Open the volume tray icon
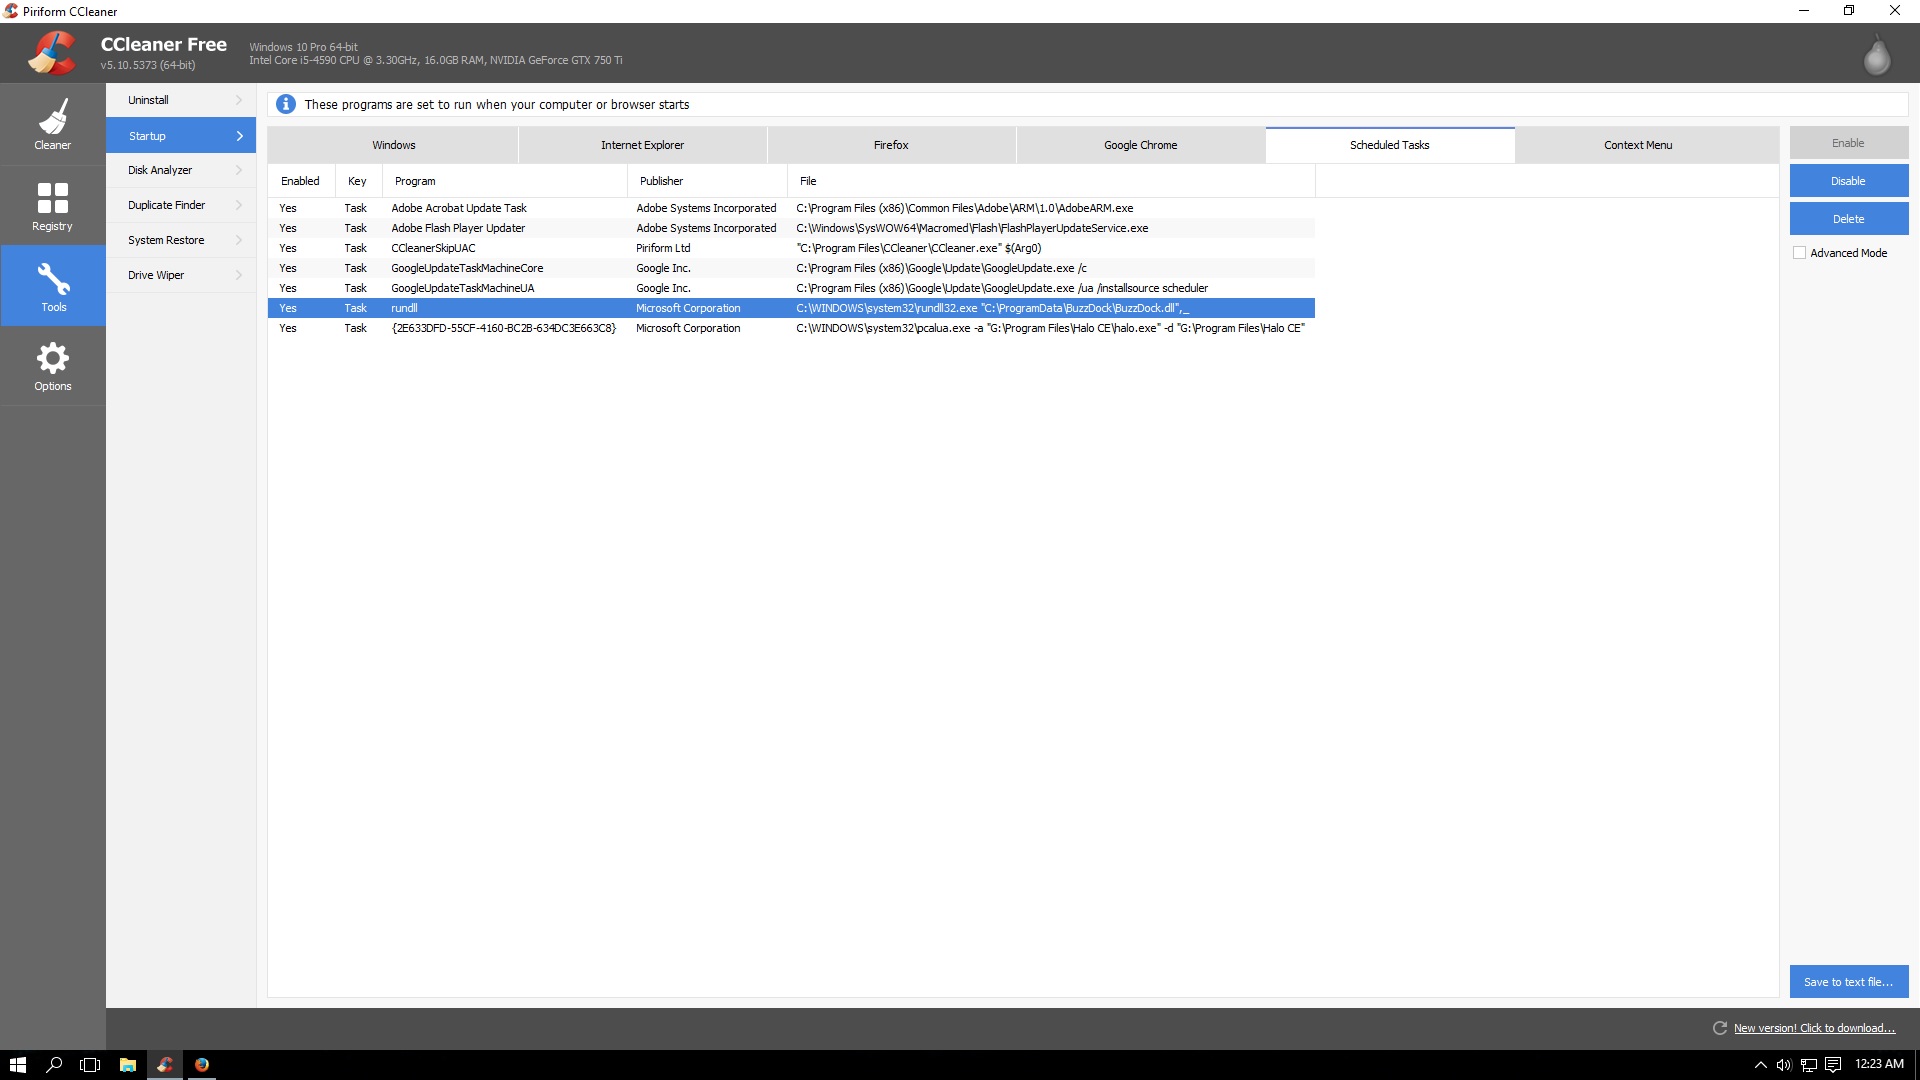Screen dimensions: 1920x1080 point(1784,1065)
